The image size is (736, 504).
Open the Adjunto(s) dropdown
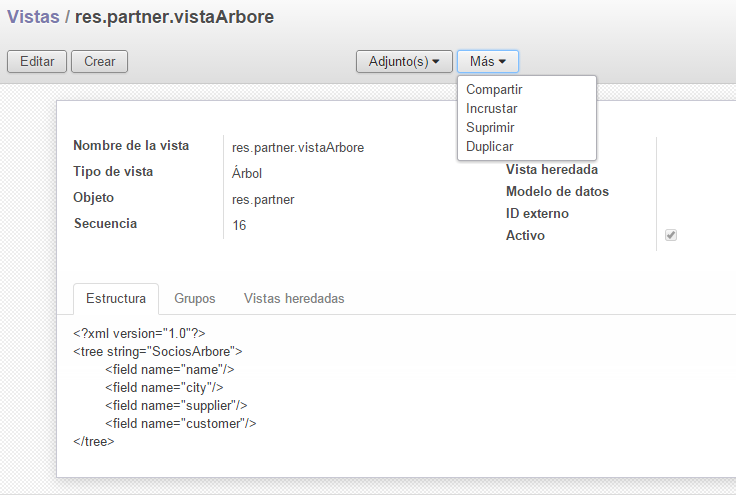click(404, 61)
